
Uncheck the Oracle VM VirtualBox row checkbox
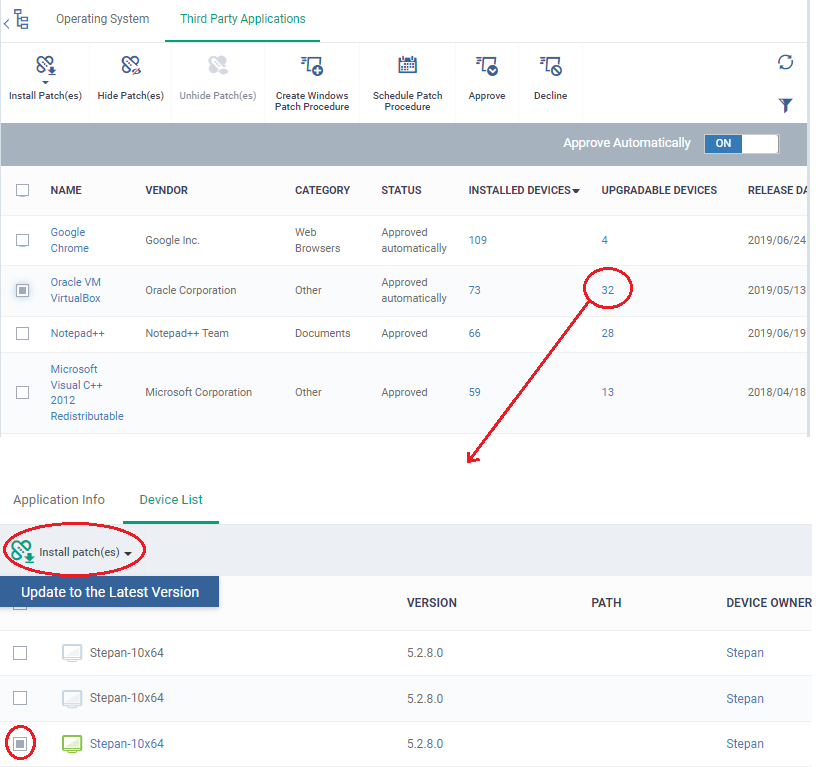tap(22, 290)
